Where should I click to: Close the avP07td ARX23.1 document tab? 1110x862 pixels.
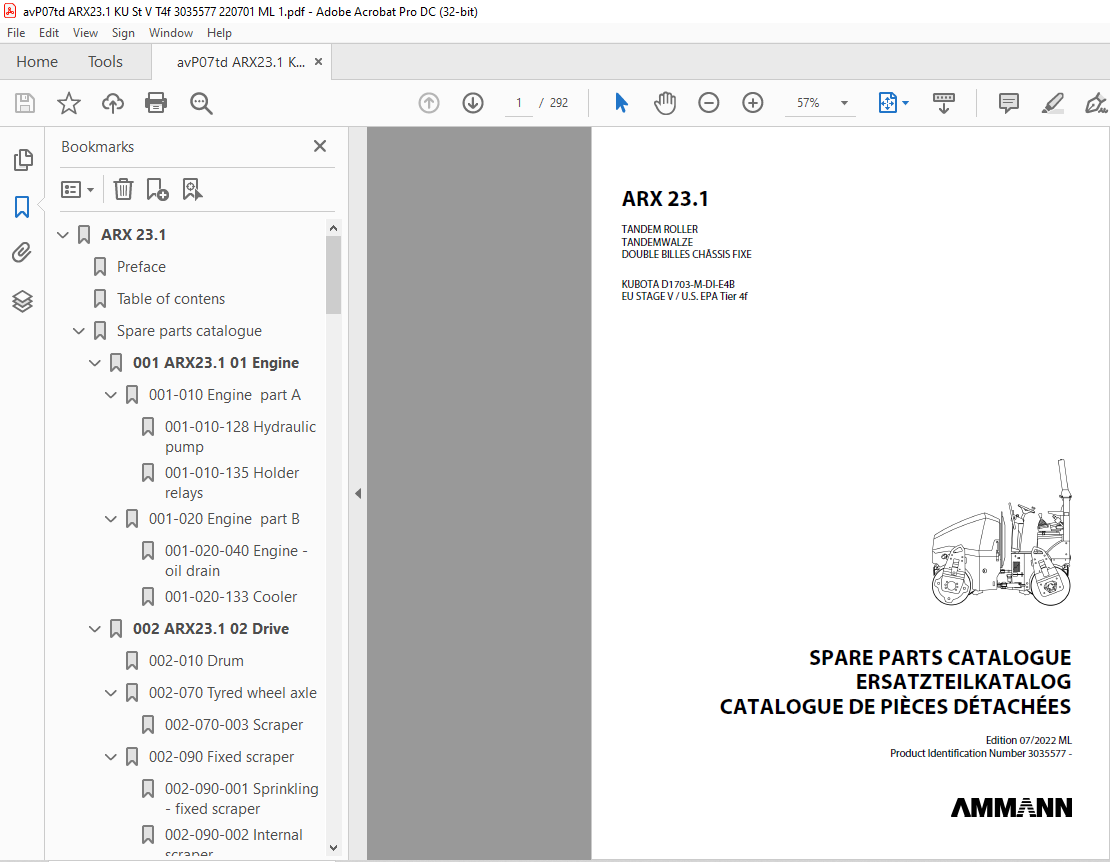319,62
